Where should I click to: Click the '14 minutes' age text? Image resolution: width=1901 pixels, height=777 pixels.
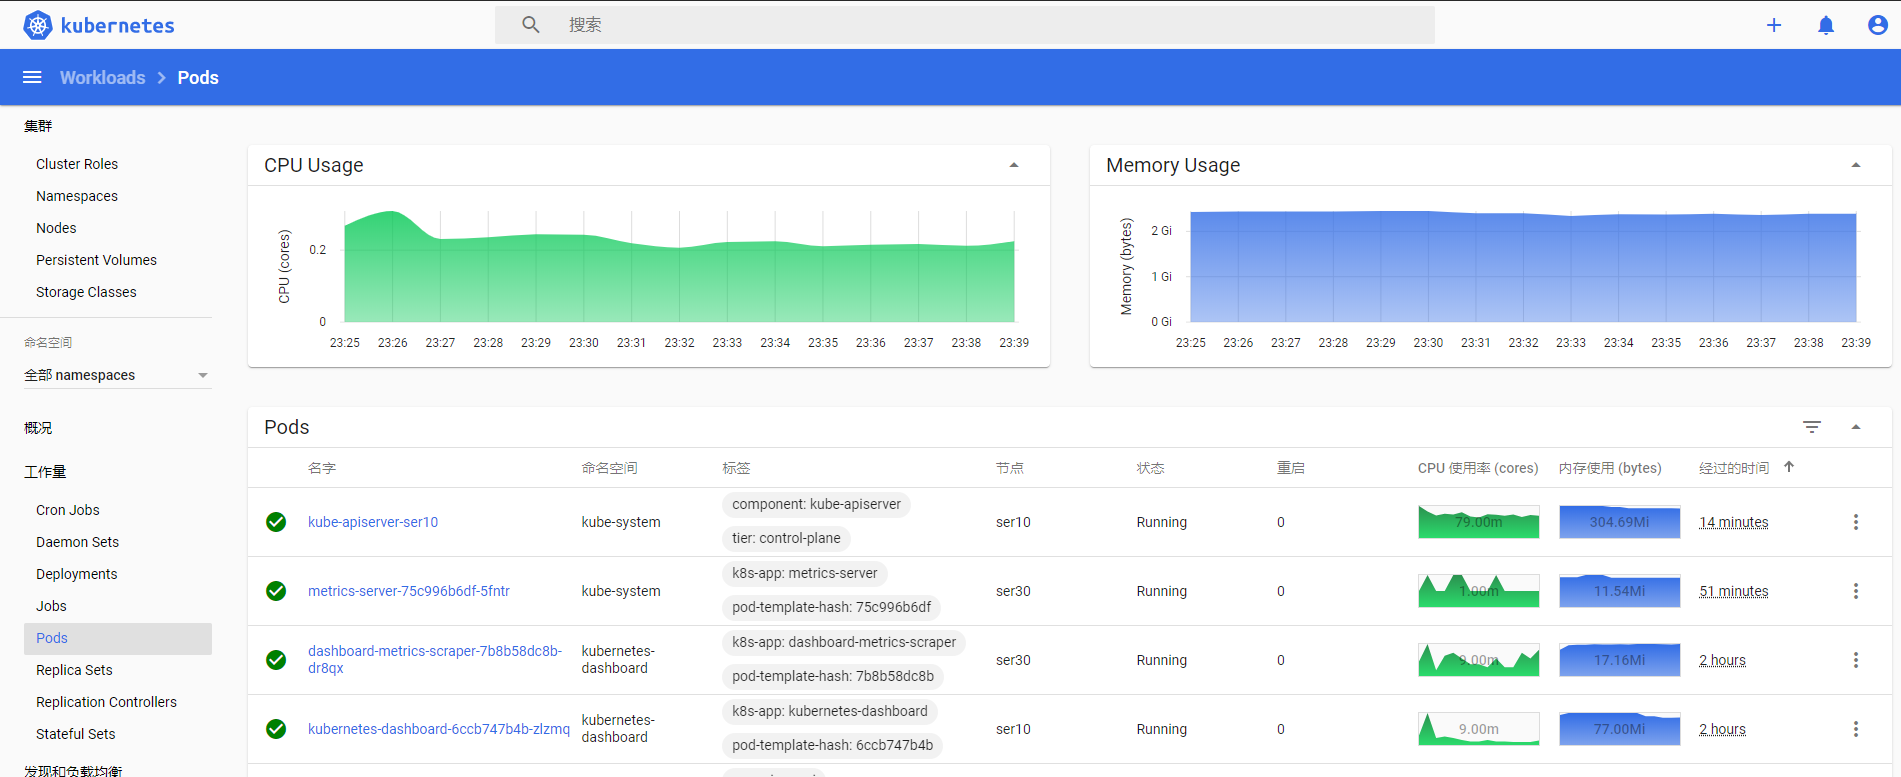1733,522
